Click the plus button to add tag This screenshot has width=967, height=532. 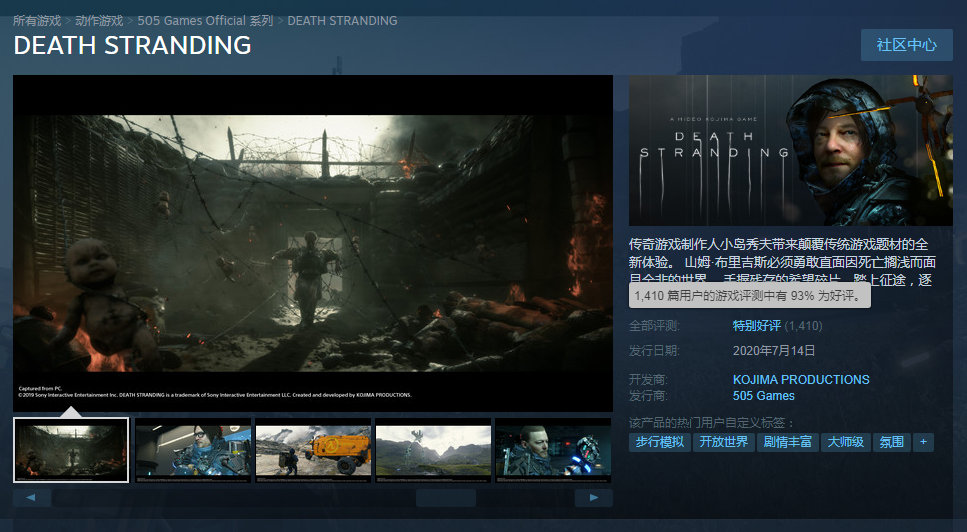923,441
